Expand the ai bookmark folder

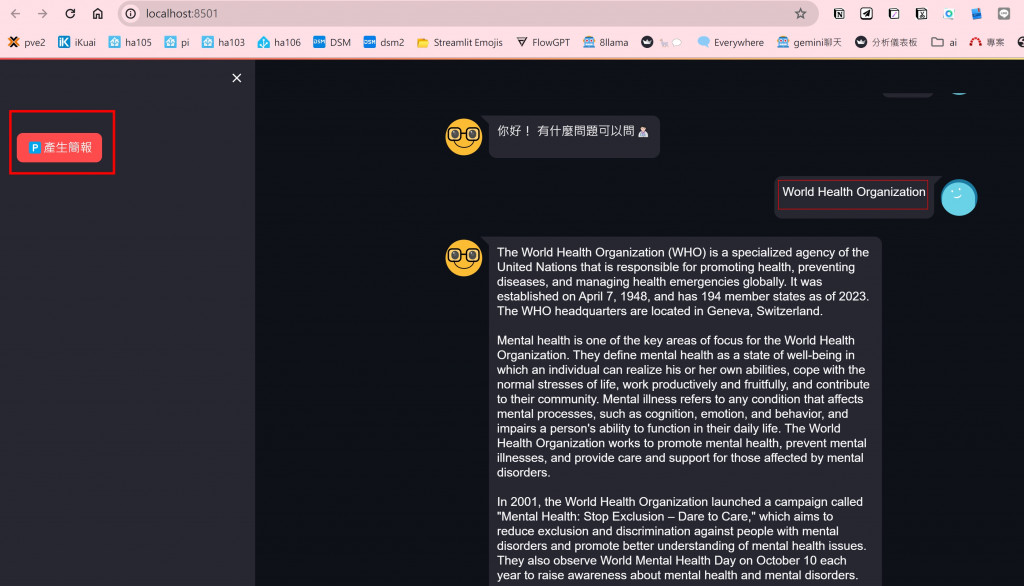click(944, 42)
